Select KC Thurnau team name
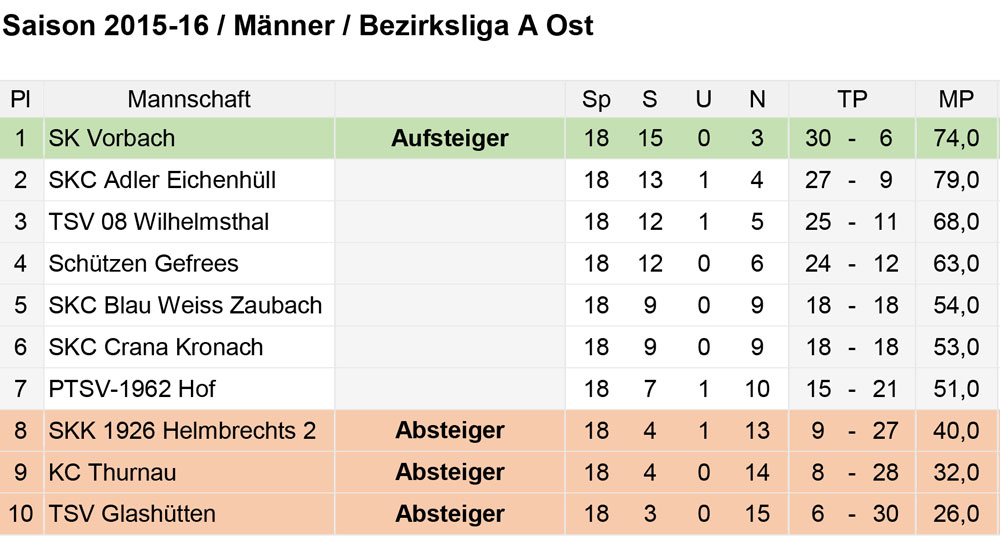Viewport: 1000px width, 537px height. (x=112, y=473)
